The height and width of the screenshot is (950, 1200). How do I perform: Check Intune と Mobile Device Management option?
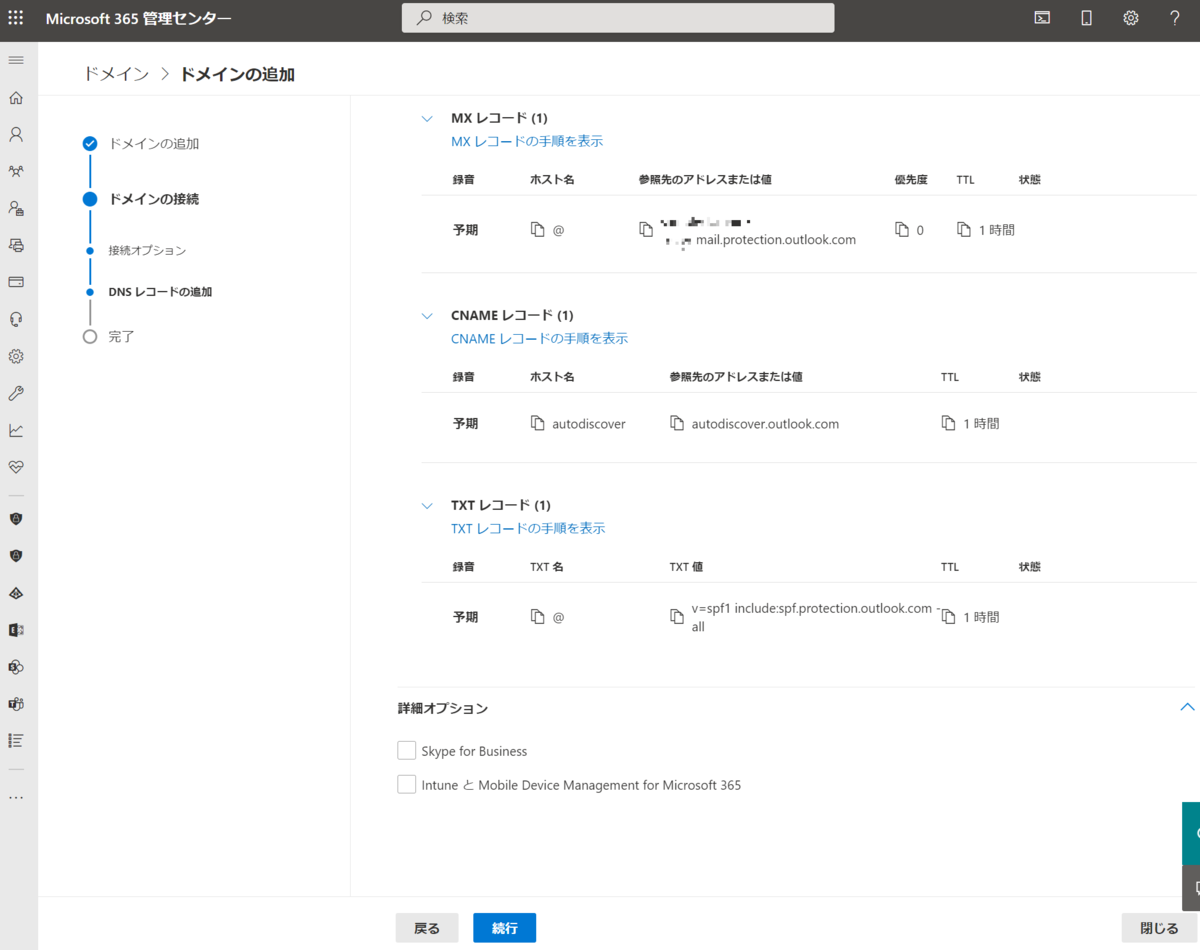[406, 784]
